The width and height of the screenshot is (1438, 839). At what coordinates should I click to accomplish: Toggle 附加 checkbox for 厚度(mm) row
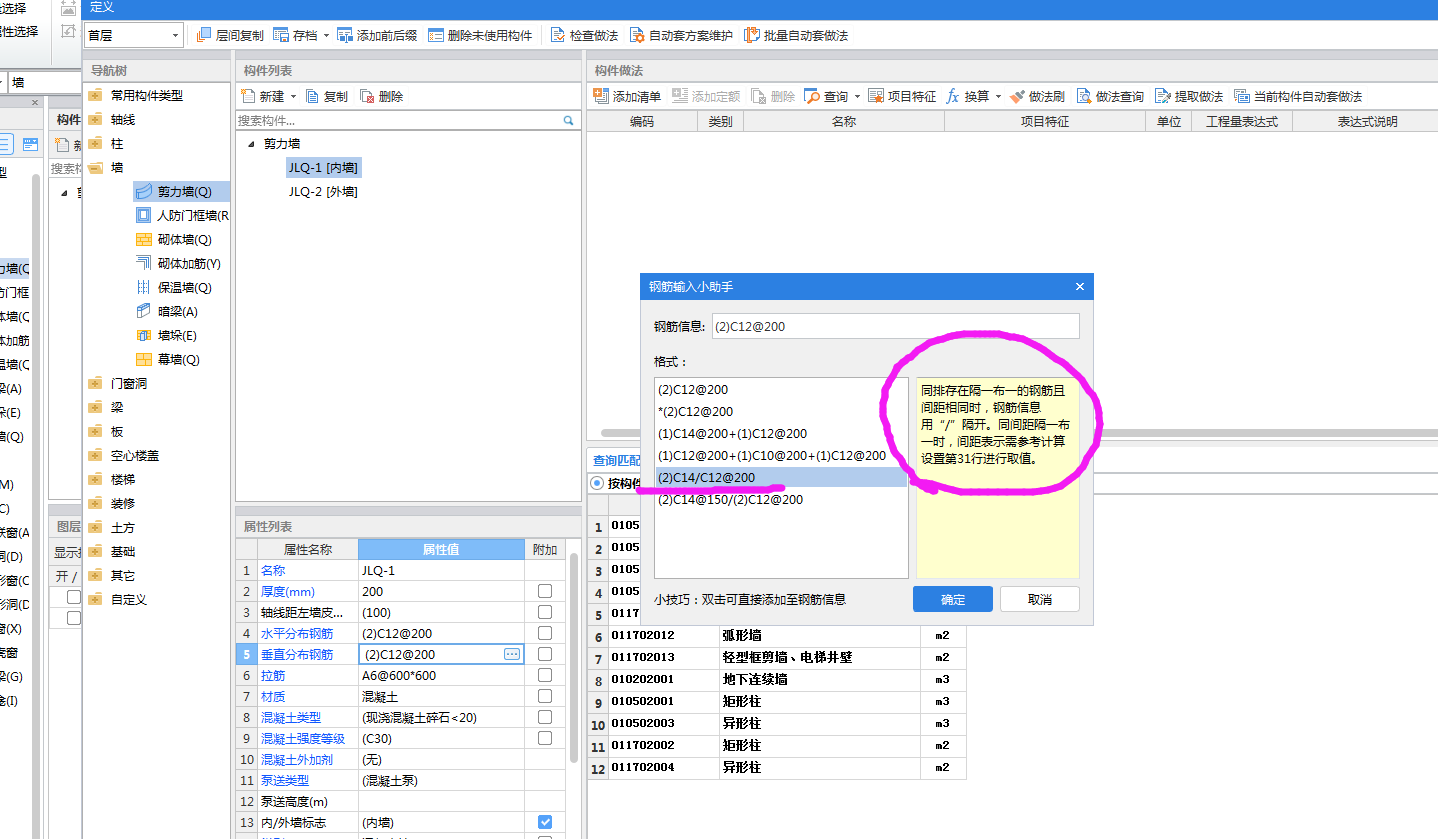[545, 591]
